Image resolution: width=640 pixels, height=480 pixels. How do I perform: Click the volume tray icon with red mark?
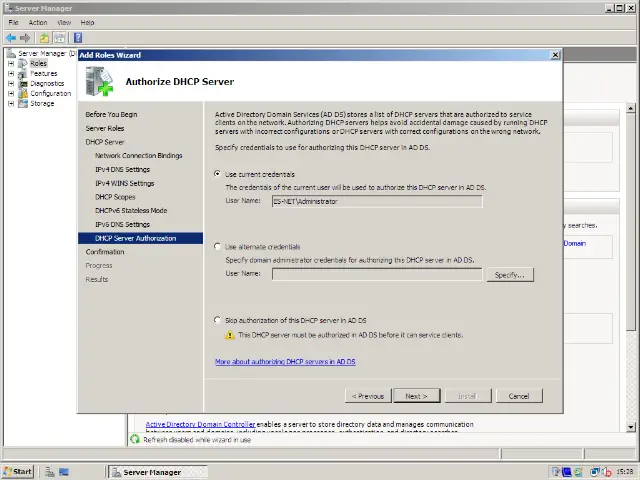(607, 472)
